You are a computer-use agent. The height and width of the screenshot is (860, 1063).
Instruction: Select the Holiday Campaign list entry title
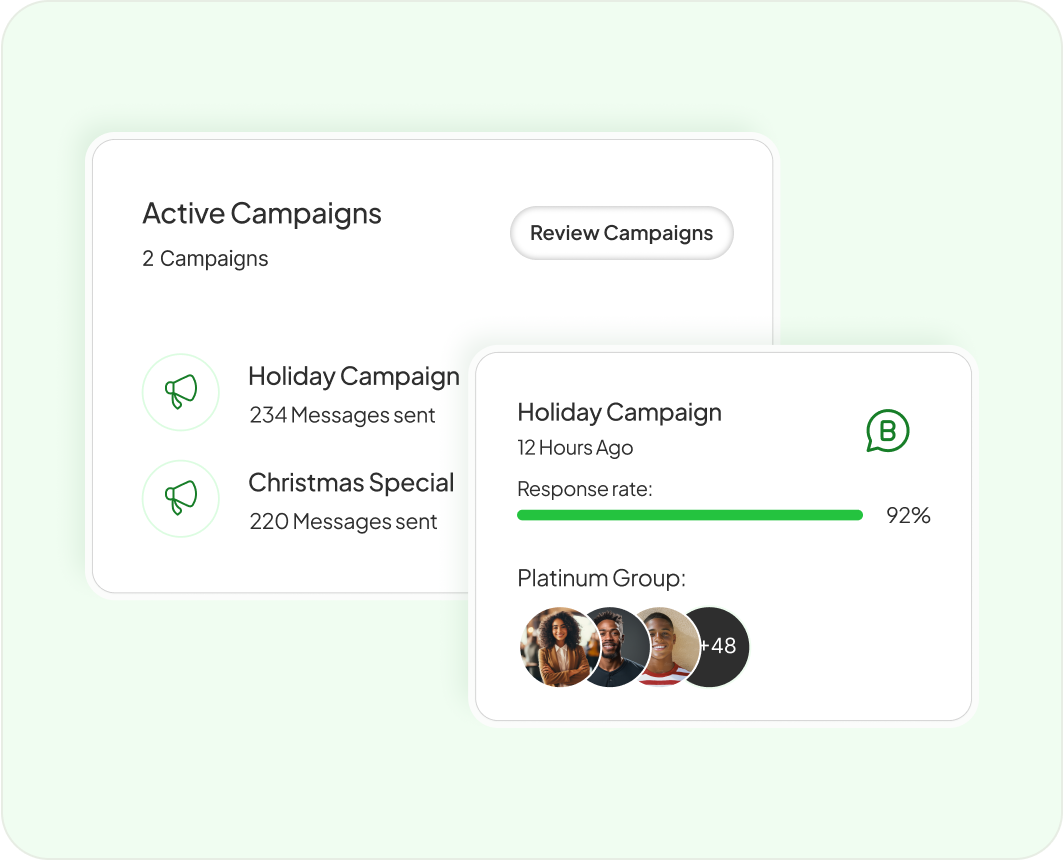(x=353, y=377)
